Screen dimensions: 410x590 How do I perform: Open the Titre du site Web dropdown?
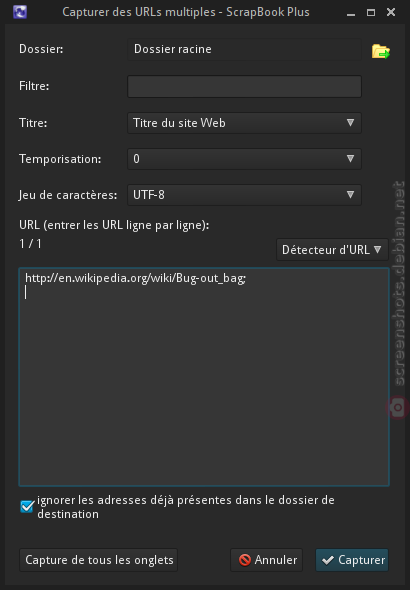(244, 123)
